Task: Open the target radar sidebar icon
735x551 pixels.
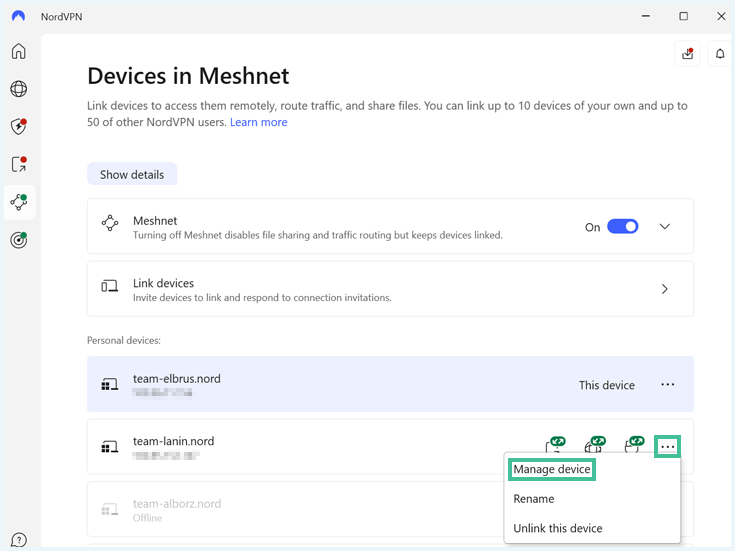Action: [19, 240]
